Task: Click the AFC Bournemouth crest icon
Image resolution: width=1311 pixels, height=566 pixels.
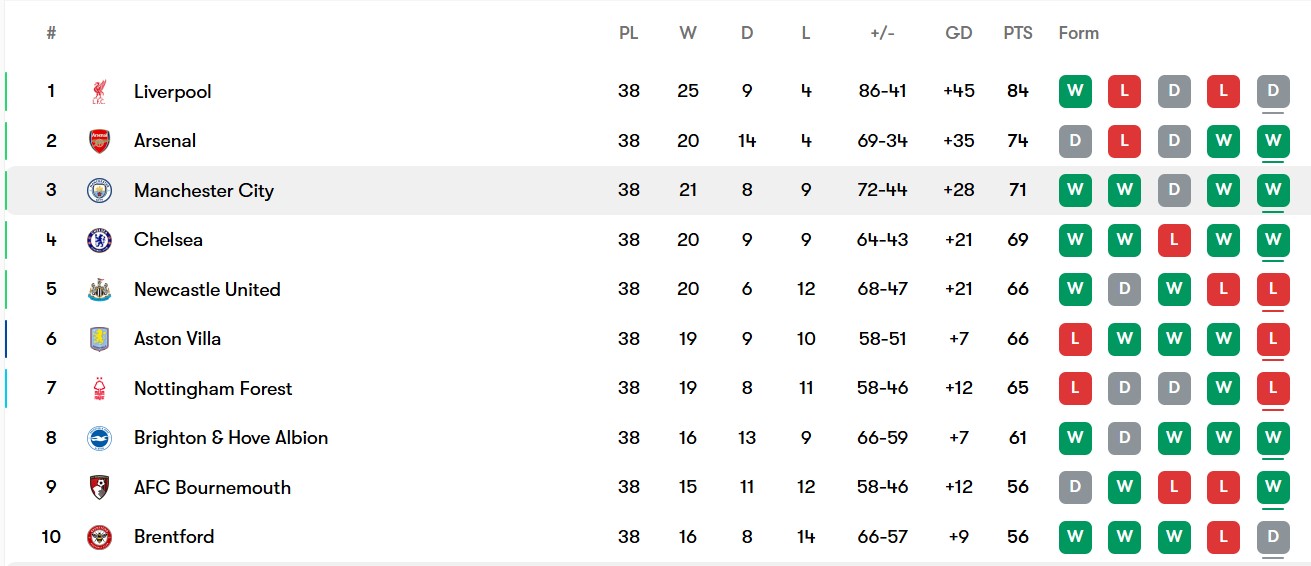Action: pyautogui.click(x=99, y=488)
